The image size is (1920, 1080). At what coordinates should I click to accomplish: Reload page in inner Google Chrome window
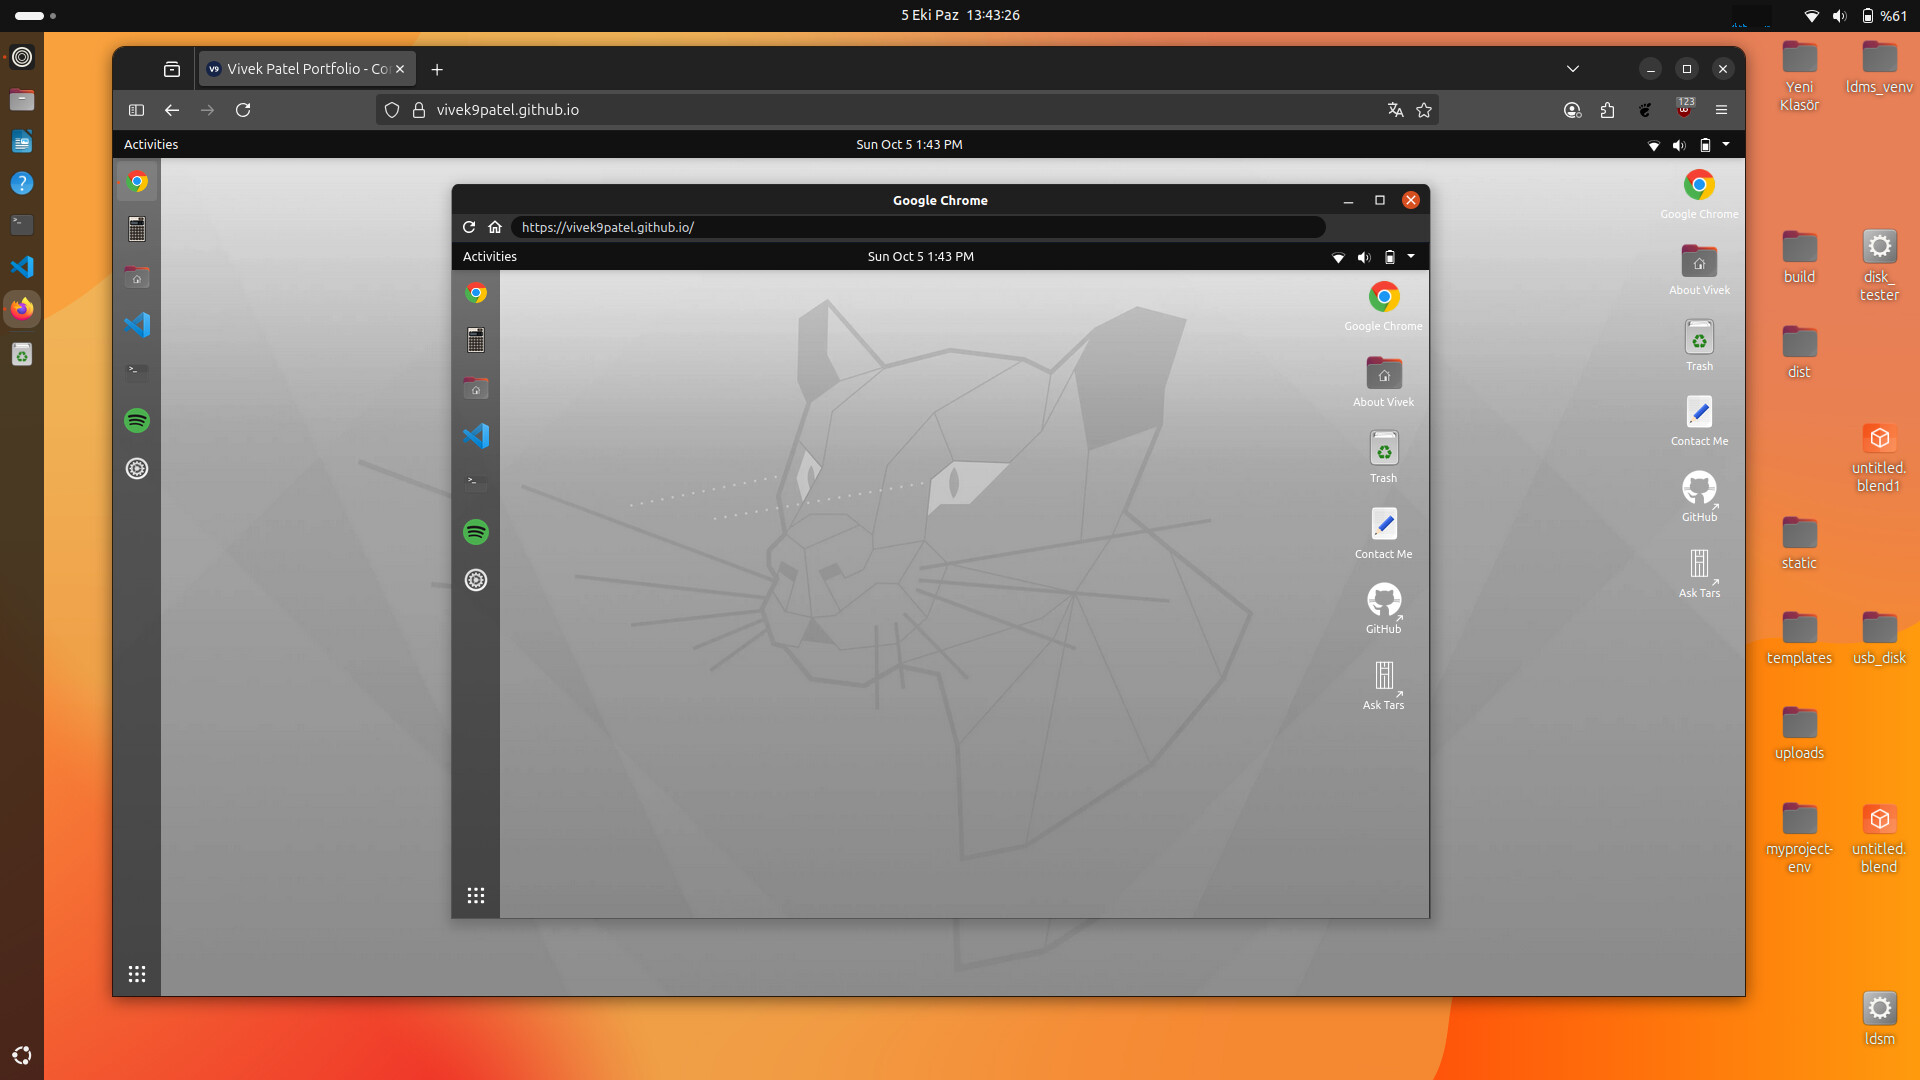468,227
